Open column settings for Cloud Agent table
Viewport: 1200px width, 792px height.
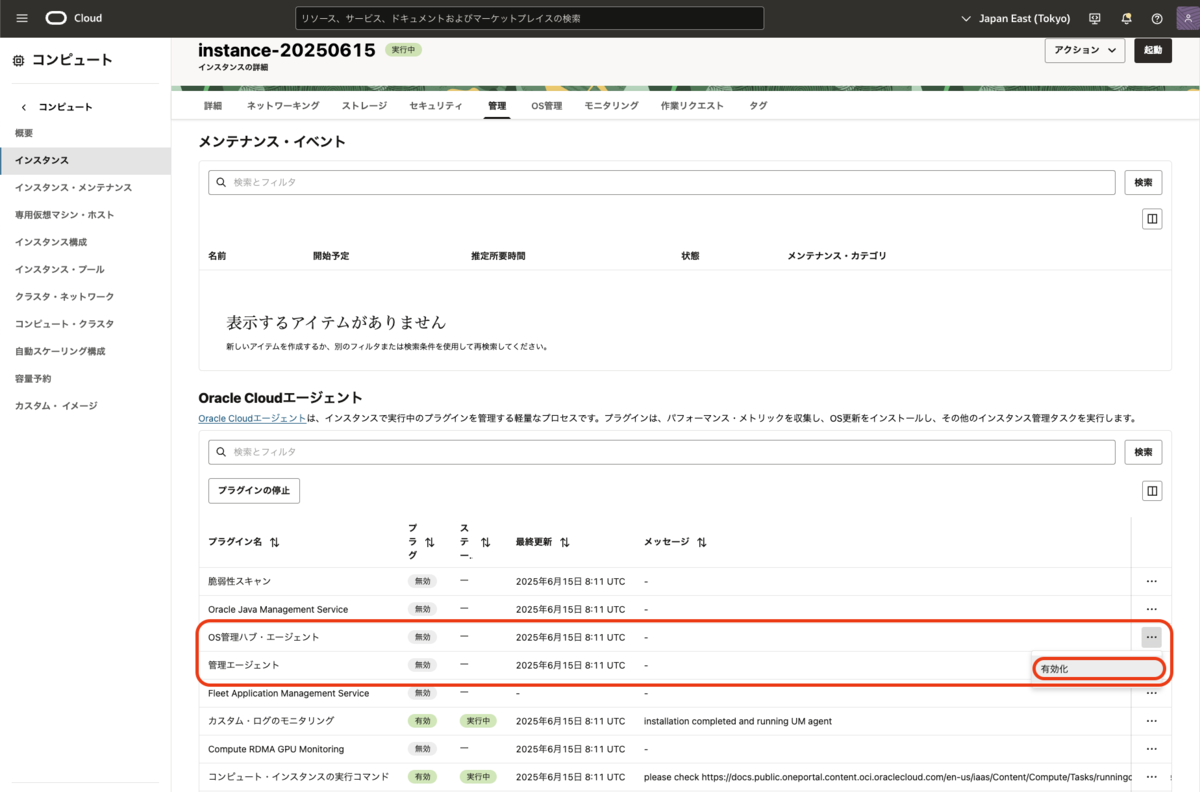point(1152,491)
